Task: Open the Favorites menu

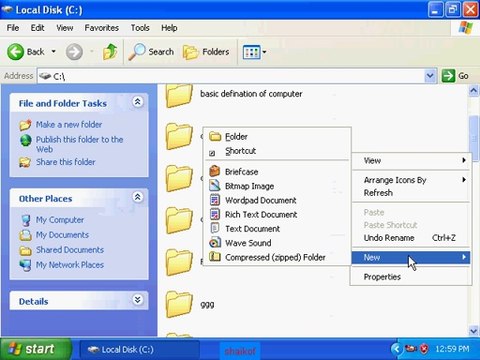Action: coord(102,28)
